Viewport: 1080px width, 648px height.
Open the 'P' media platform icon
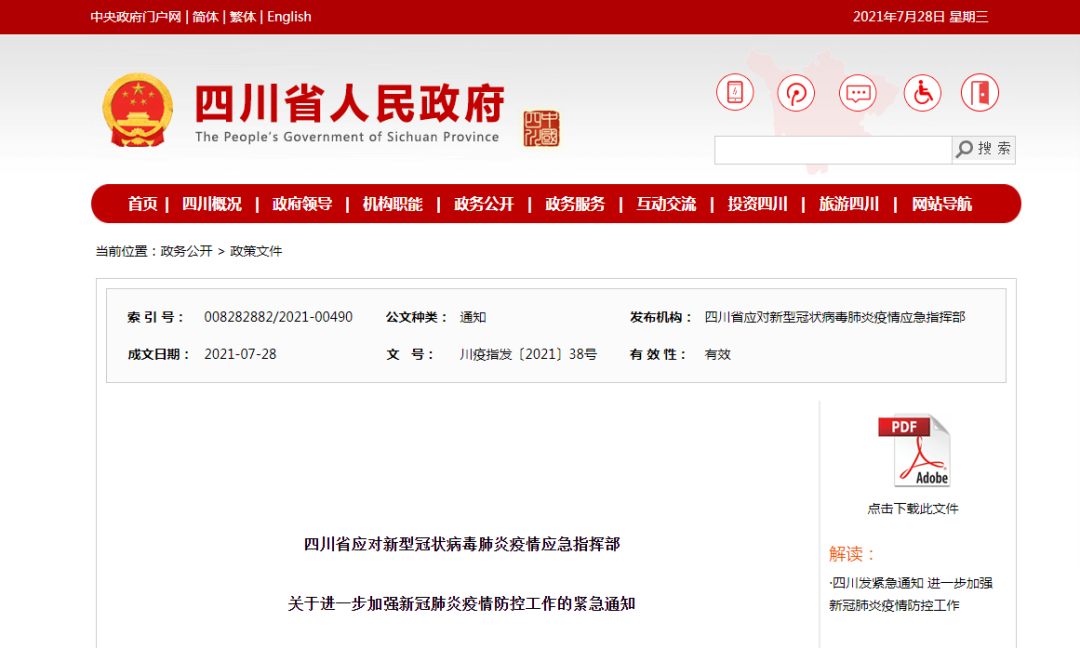pos(796,92)
